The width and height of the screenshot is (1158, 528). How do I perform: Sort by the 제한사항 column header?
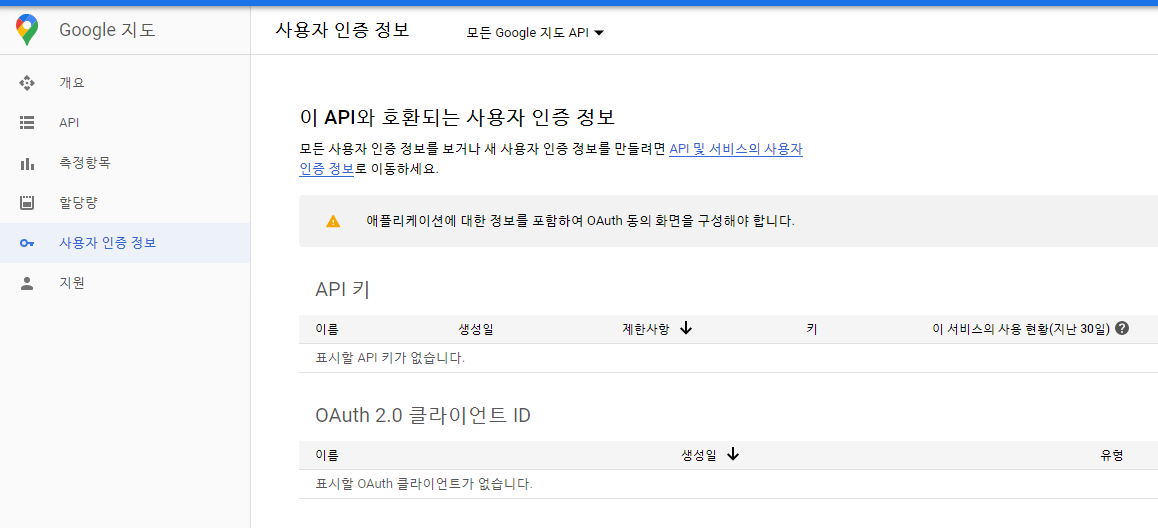tap(646, 329)
